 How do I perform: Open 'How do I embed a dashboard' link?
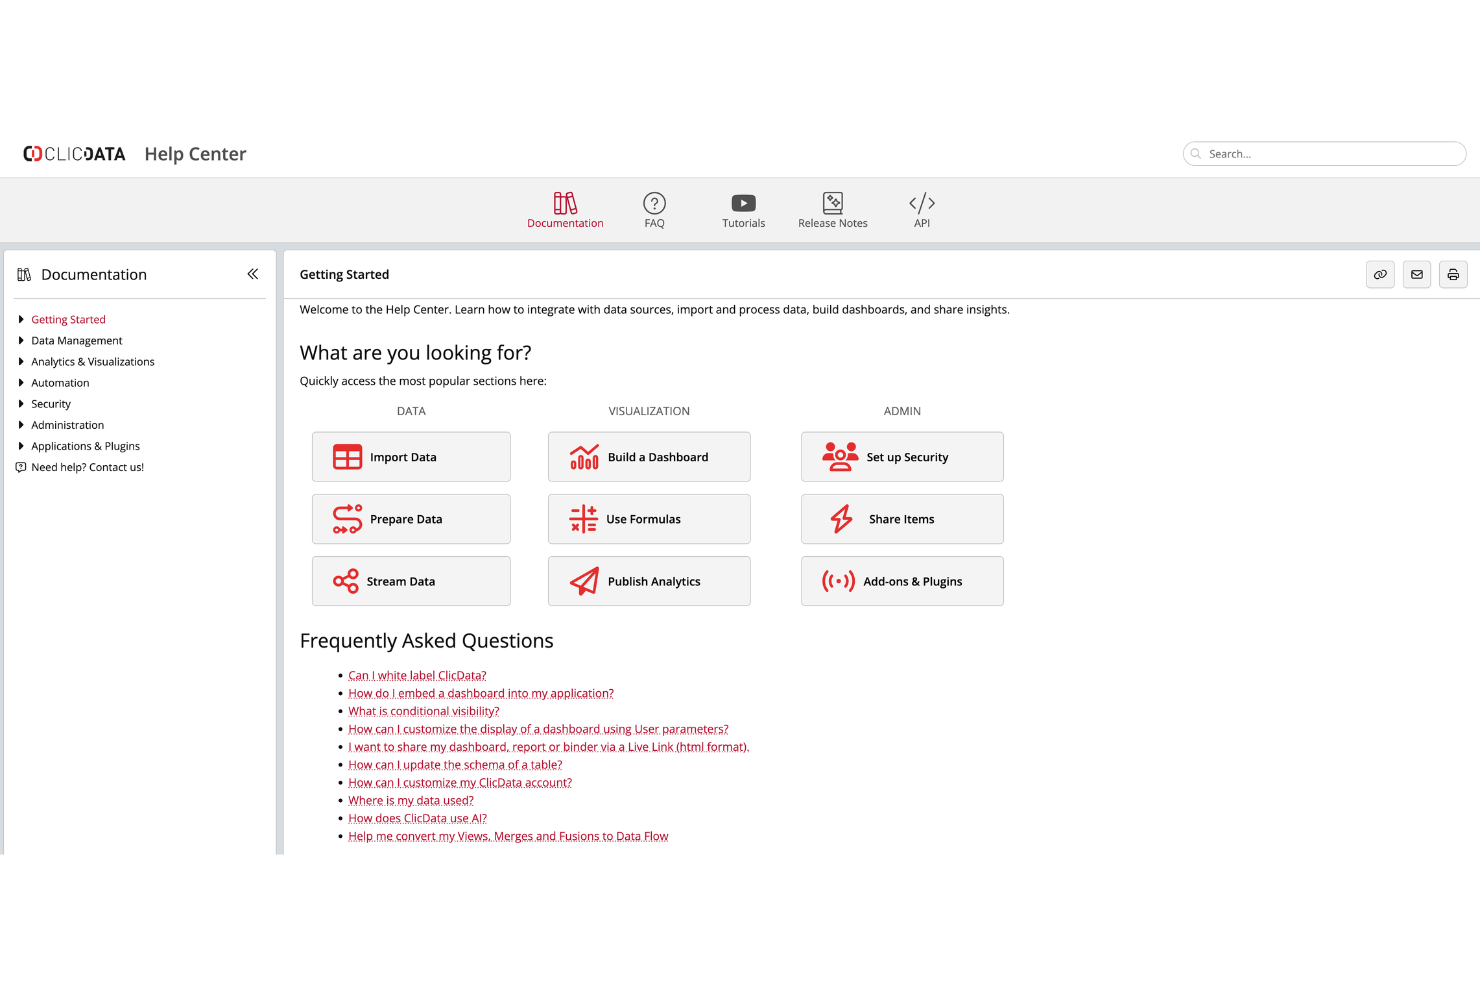coord(481,693)
